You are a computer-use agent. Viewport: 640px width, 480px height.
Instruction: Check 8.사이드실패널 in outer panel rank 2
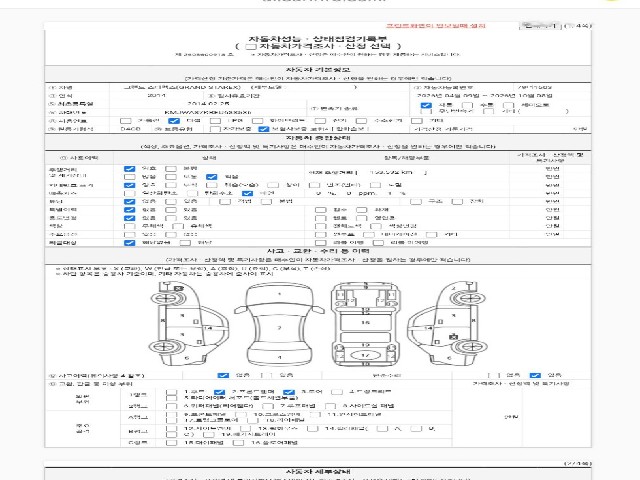(330, 406)
